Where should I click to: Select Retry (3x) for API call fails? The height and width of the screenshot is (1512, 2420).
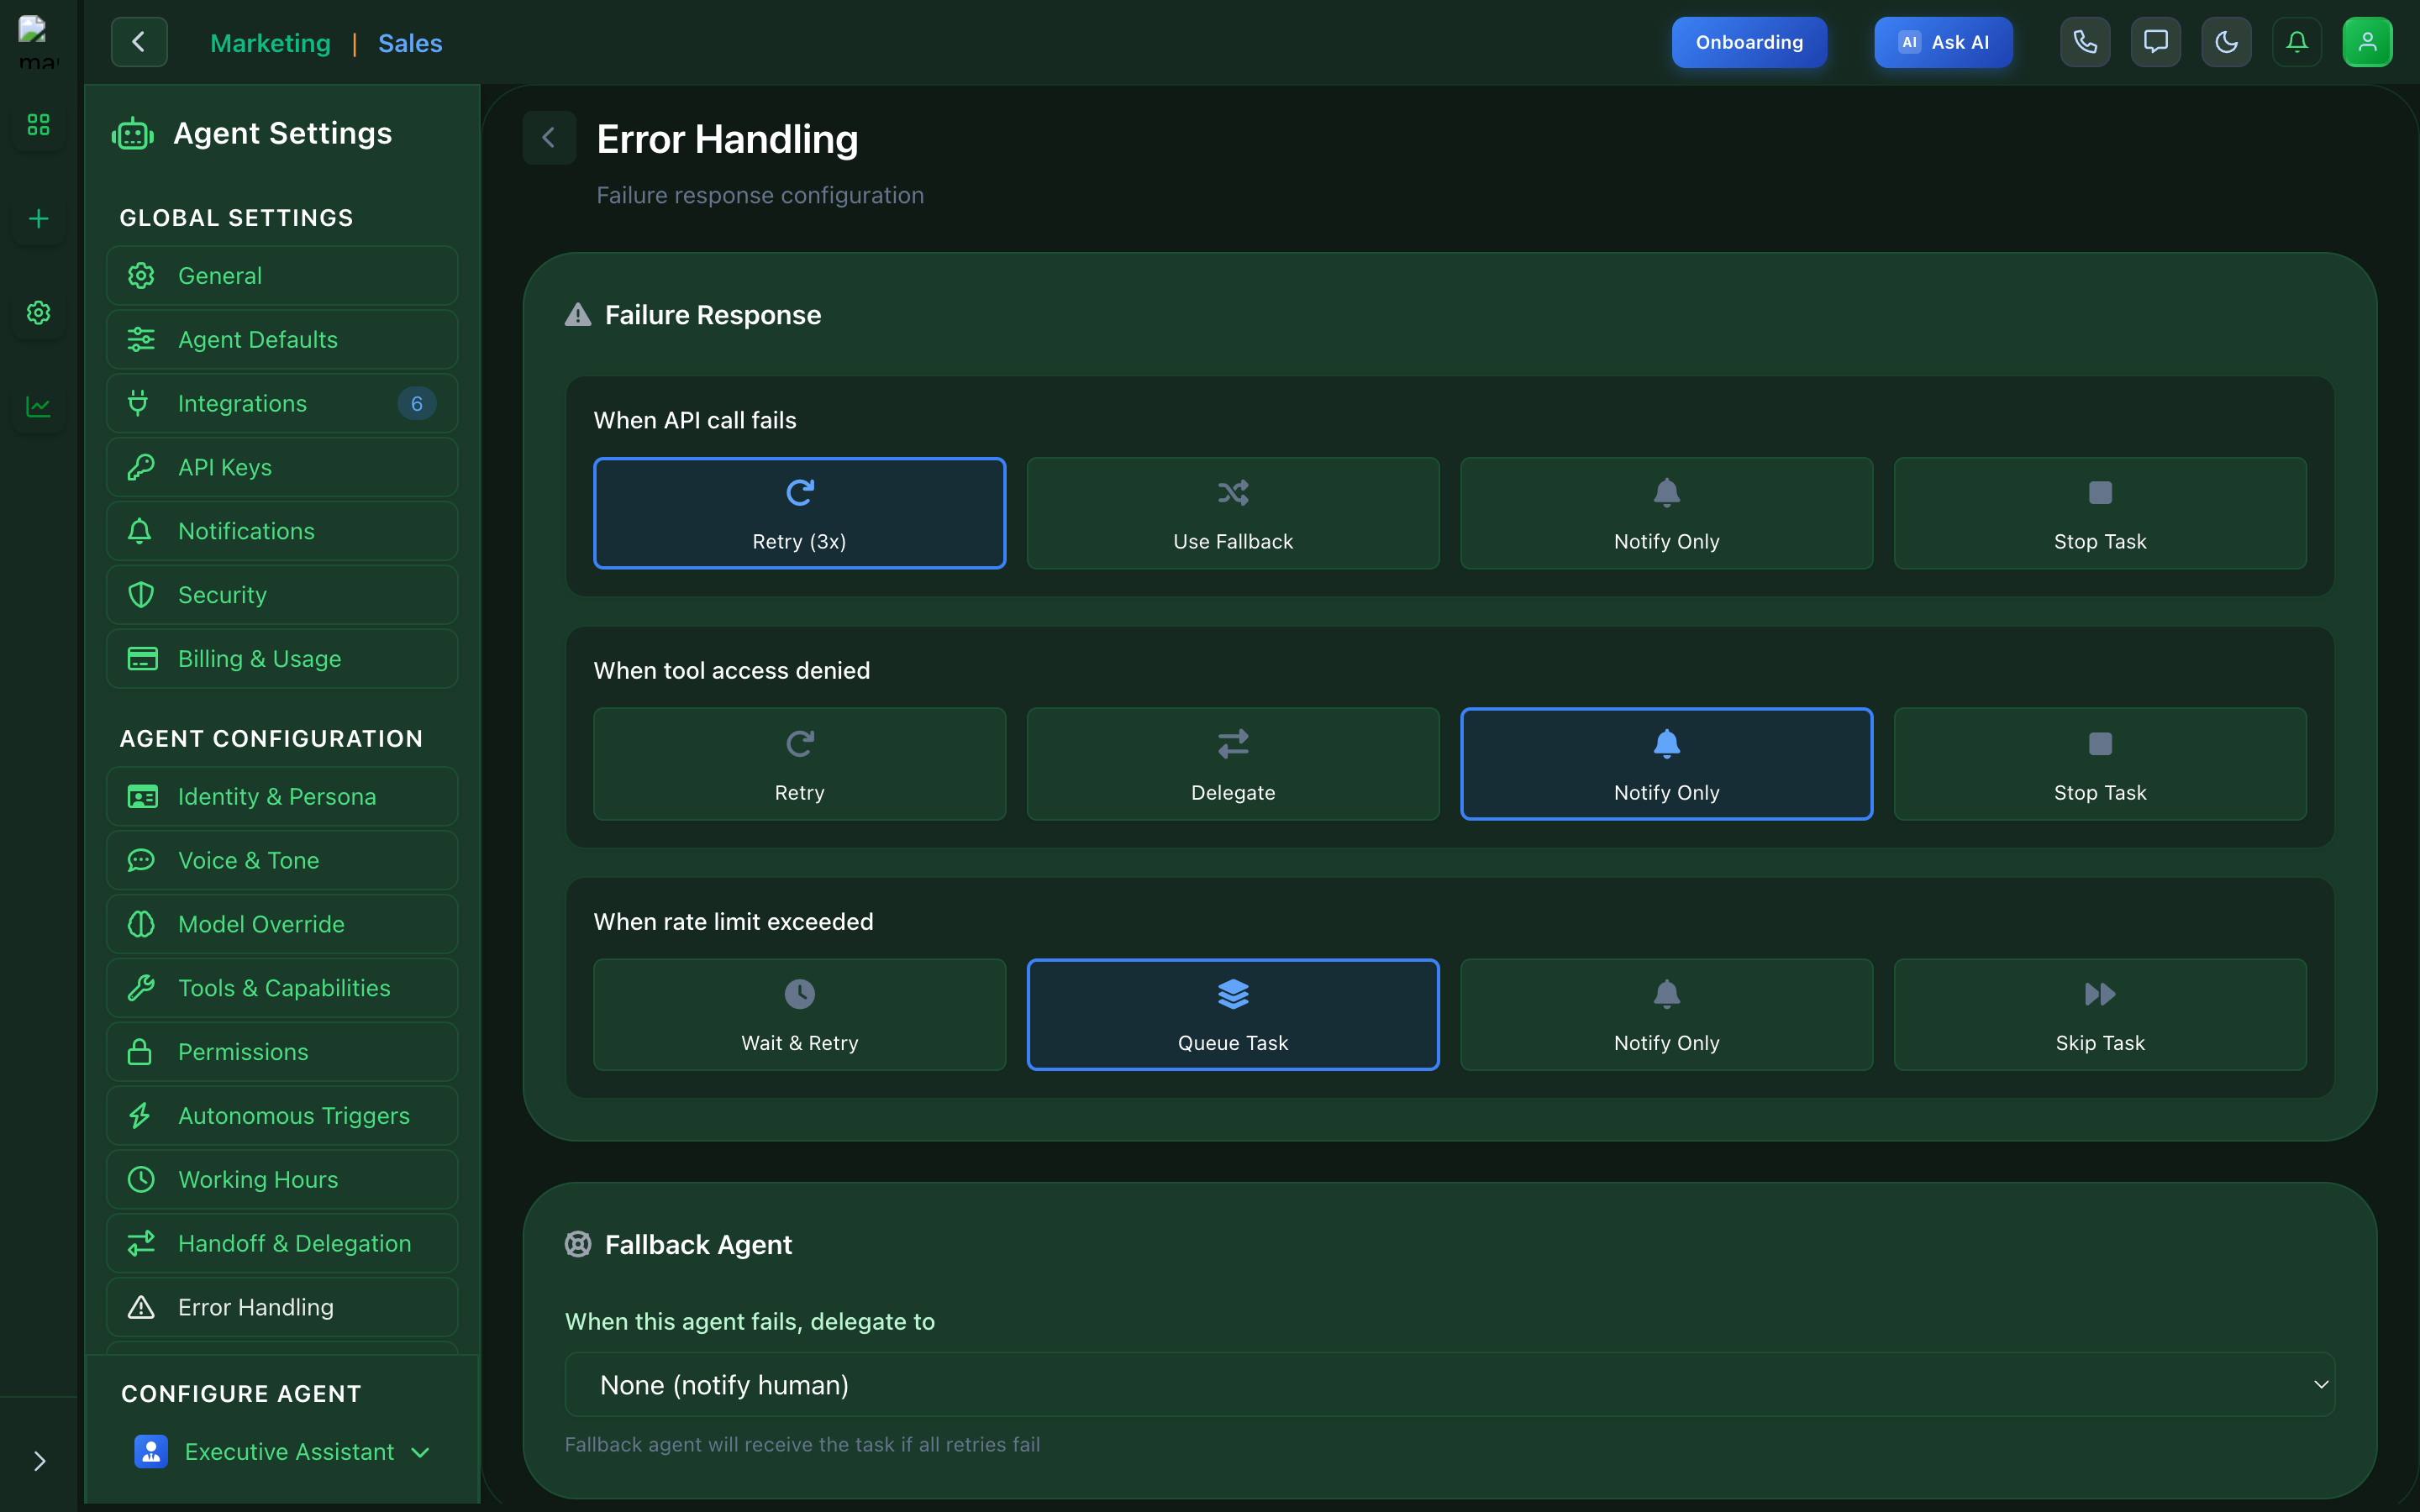pyautogui.click(x=799, y=513)
